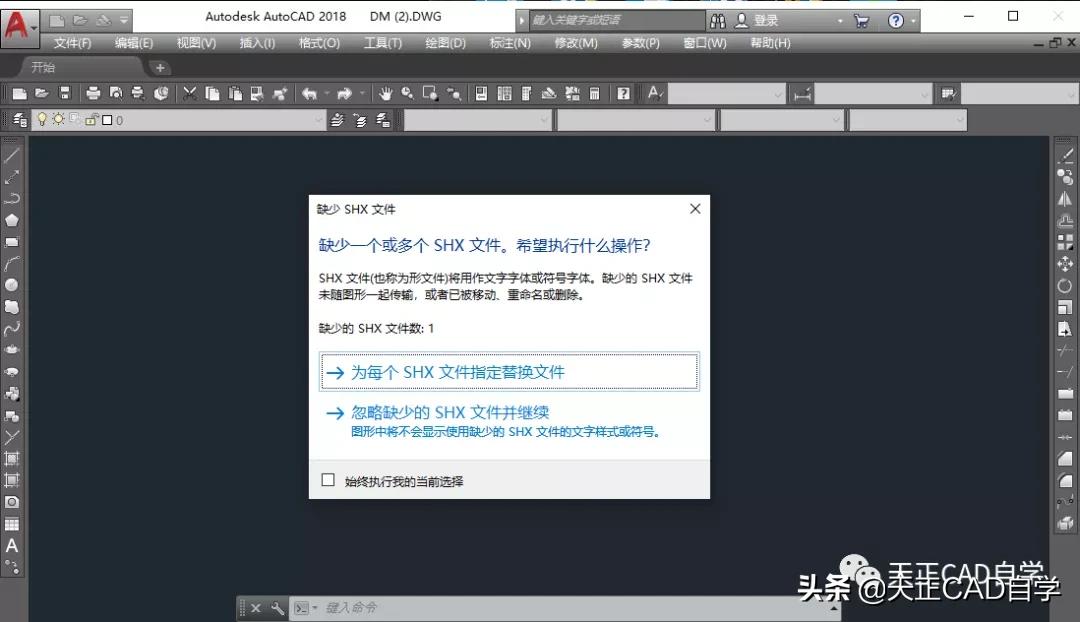
Task: Toggle layer freeze sun icon
Action: point(57,119)
